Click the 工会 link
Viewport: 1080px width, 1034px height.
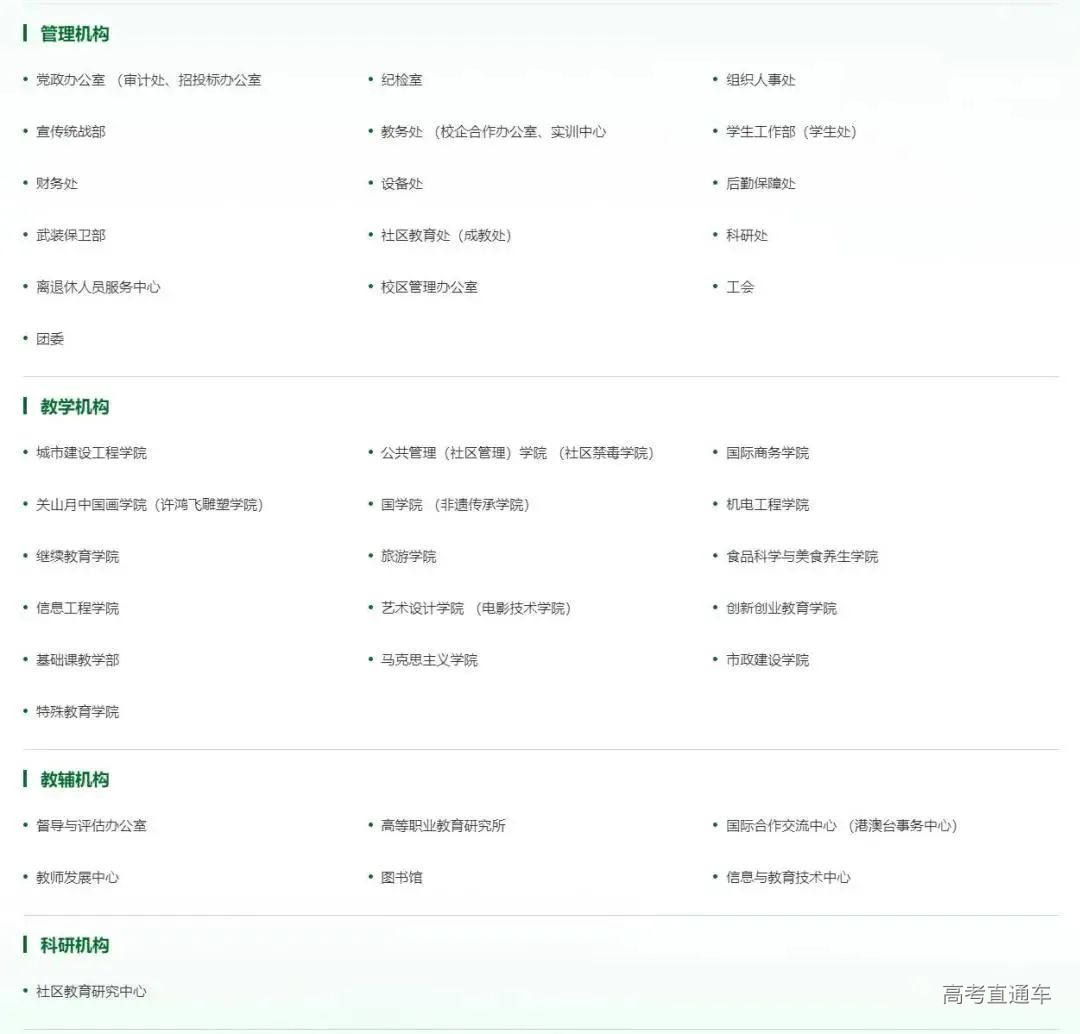click(x=739, y=287)
